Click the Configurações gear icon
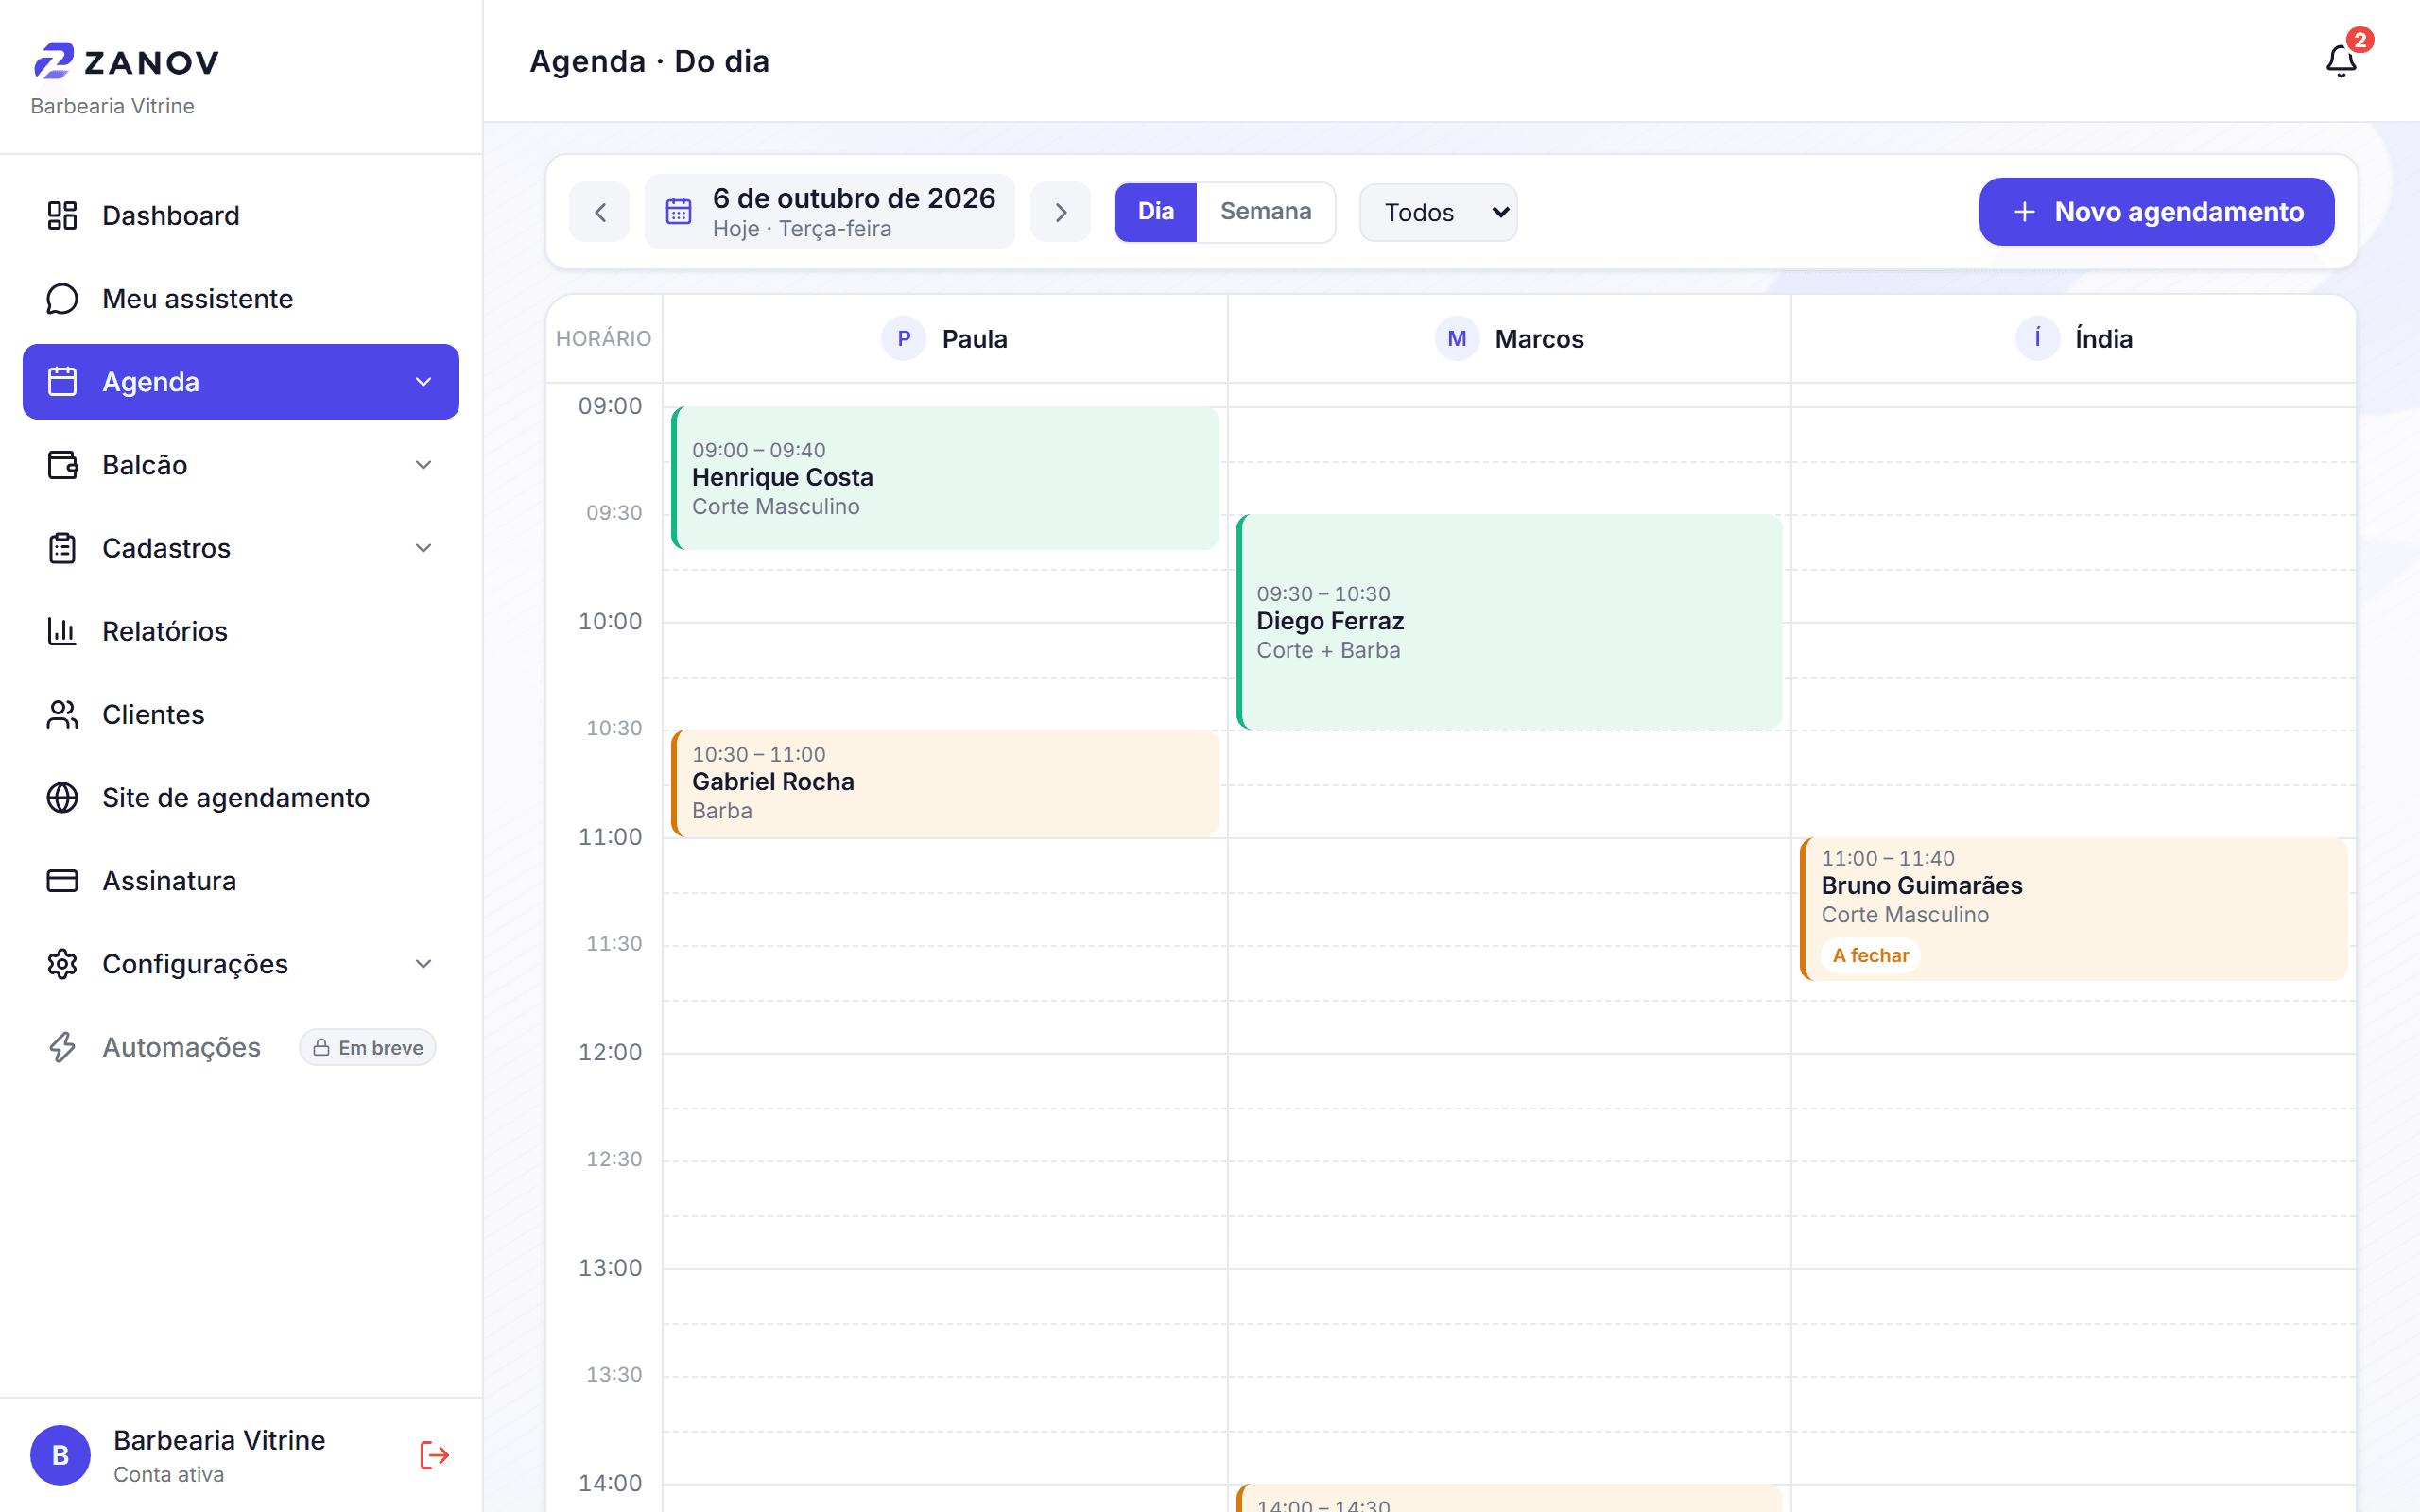The width and height of the screenshot is (2420, 1512). [62, 963]
